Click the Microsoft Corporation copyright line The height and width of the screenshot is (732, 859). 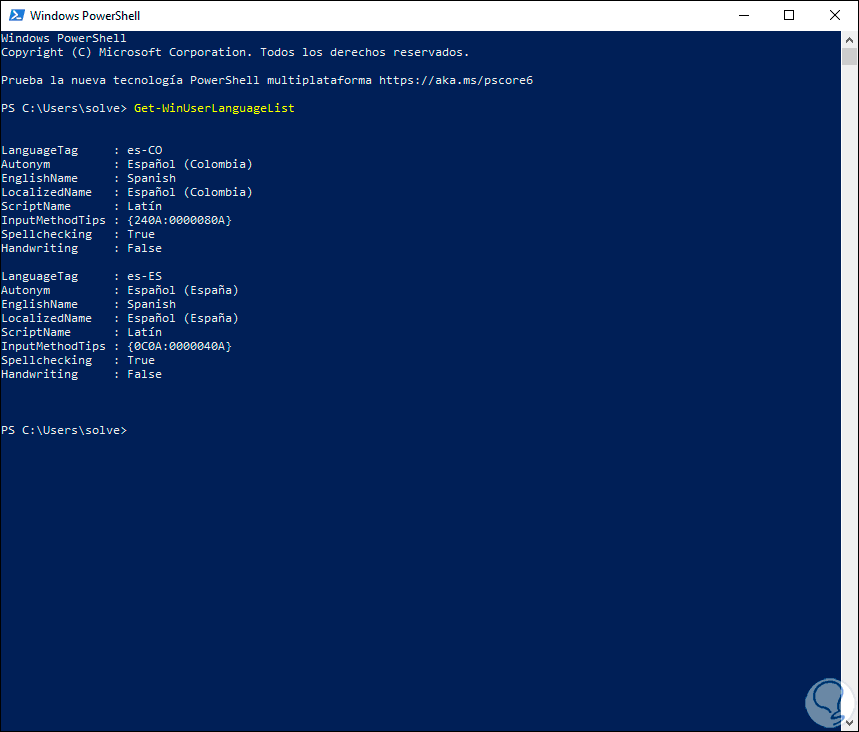[235, 52]
